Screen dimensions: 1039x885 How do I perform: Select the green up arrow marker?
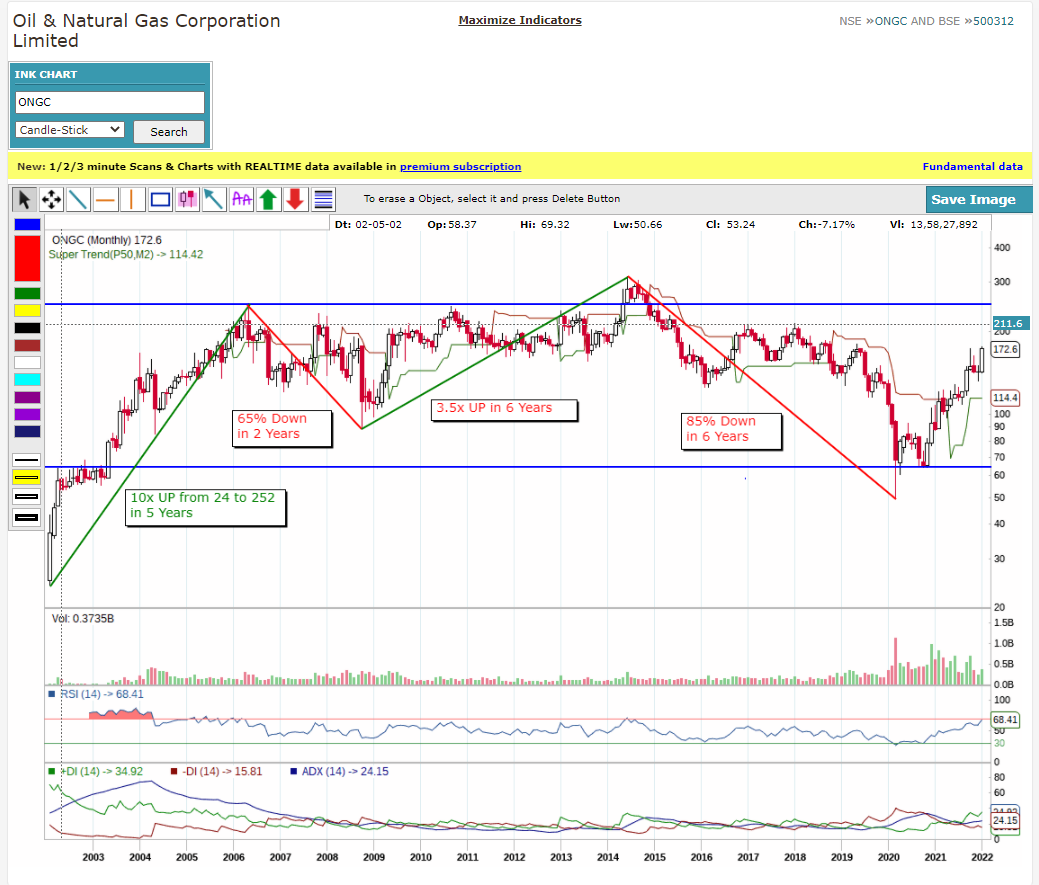269,199
